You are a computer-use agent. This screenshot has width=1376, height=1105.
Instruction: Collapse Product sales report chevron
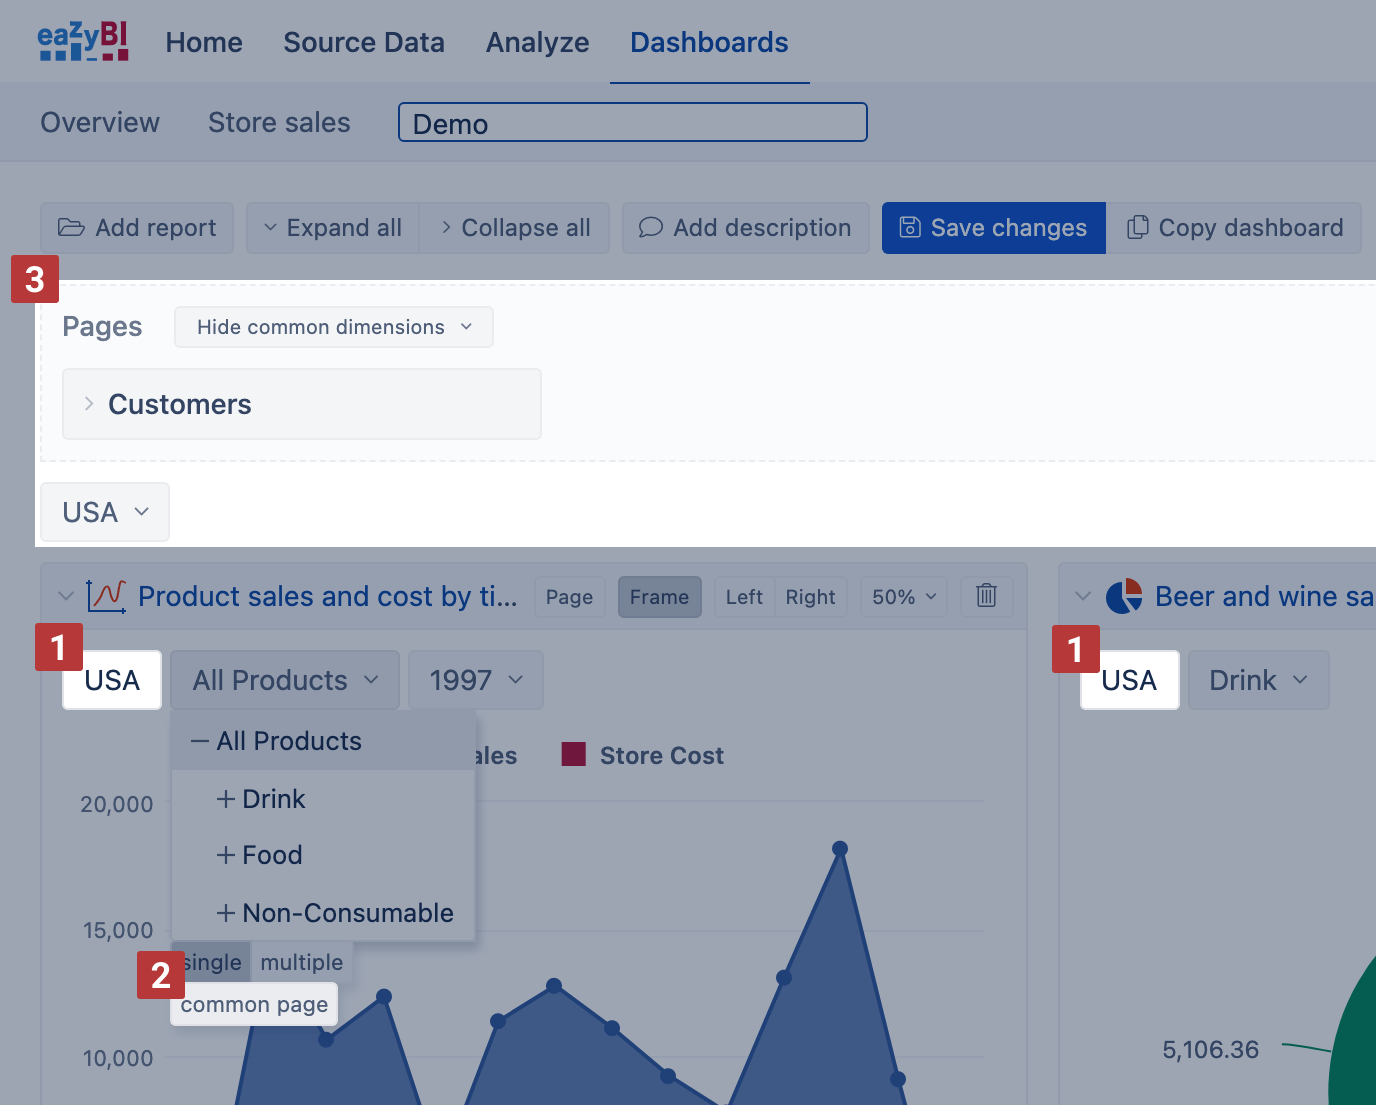(x=66, y=596)
